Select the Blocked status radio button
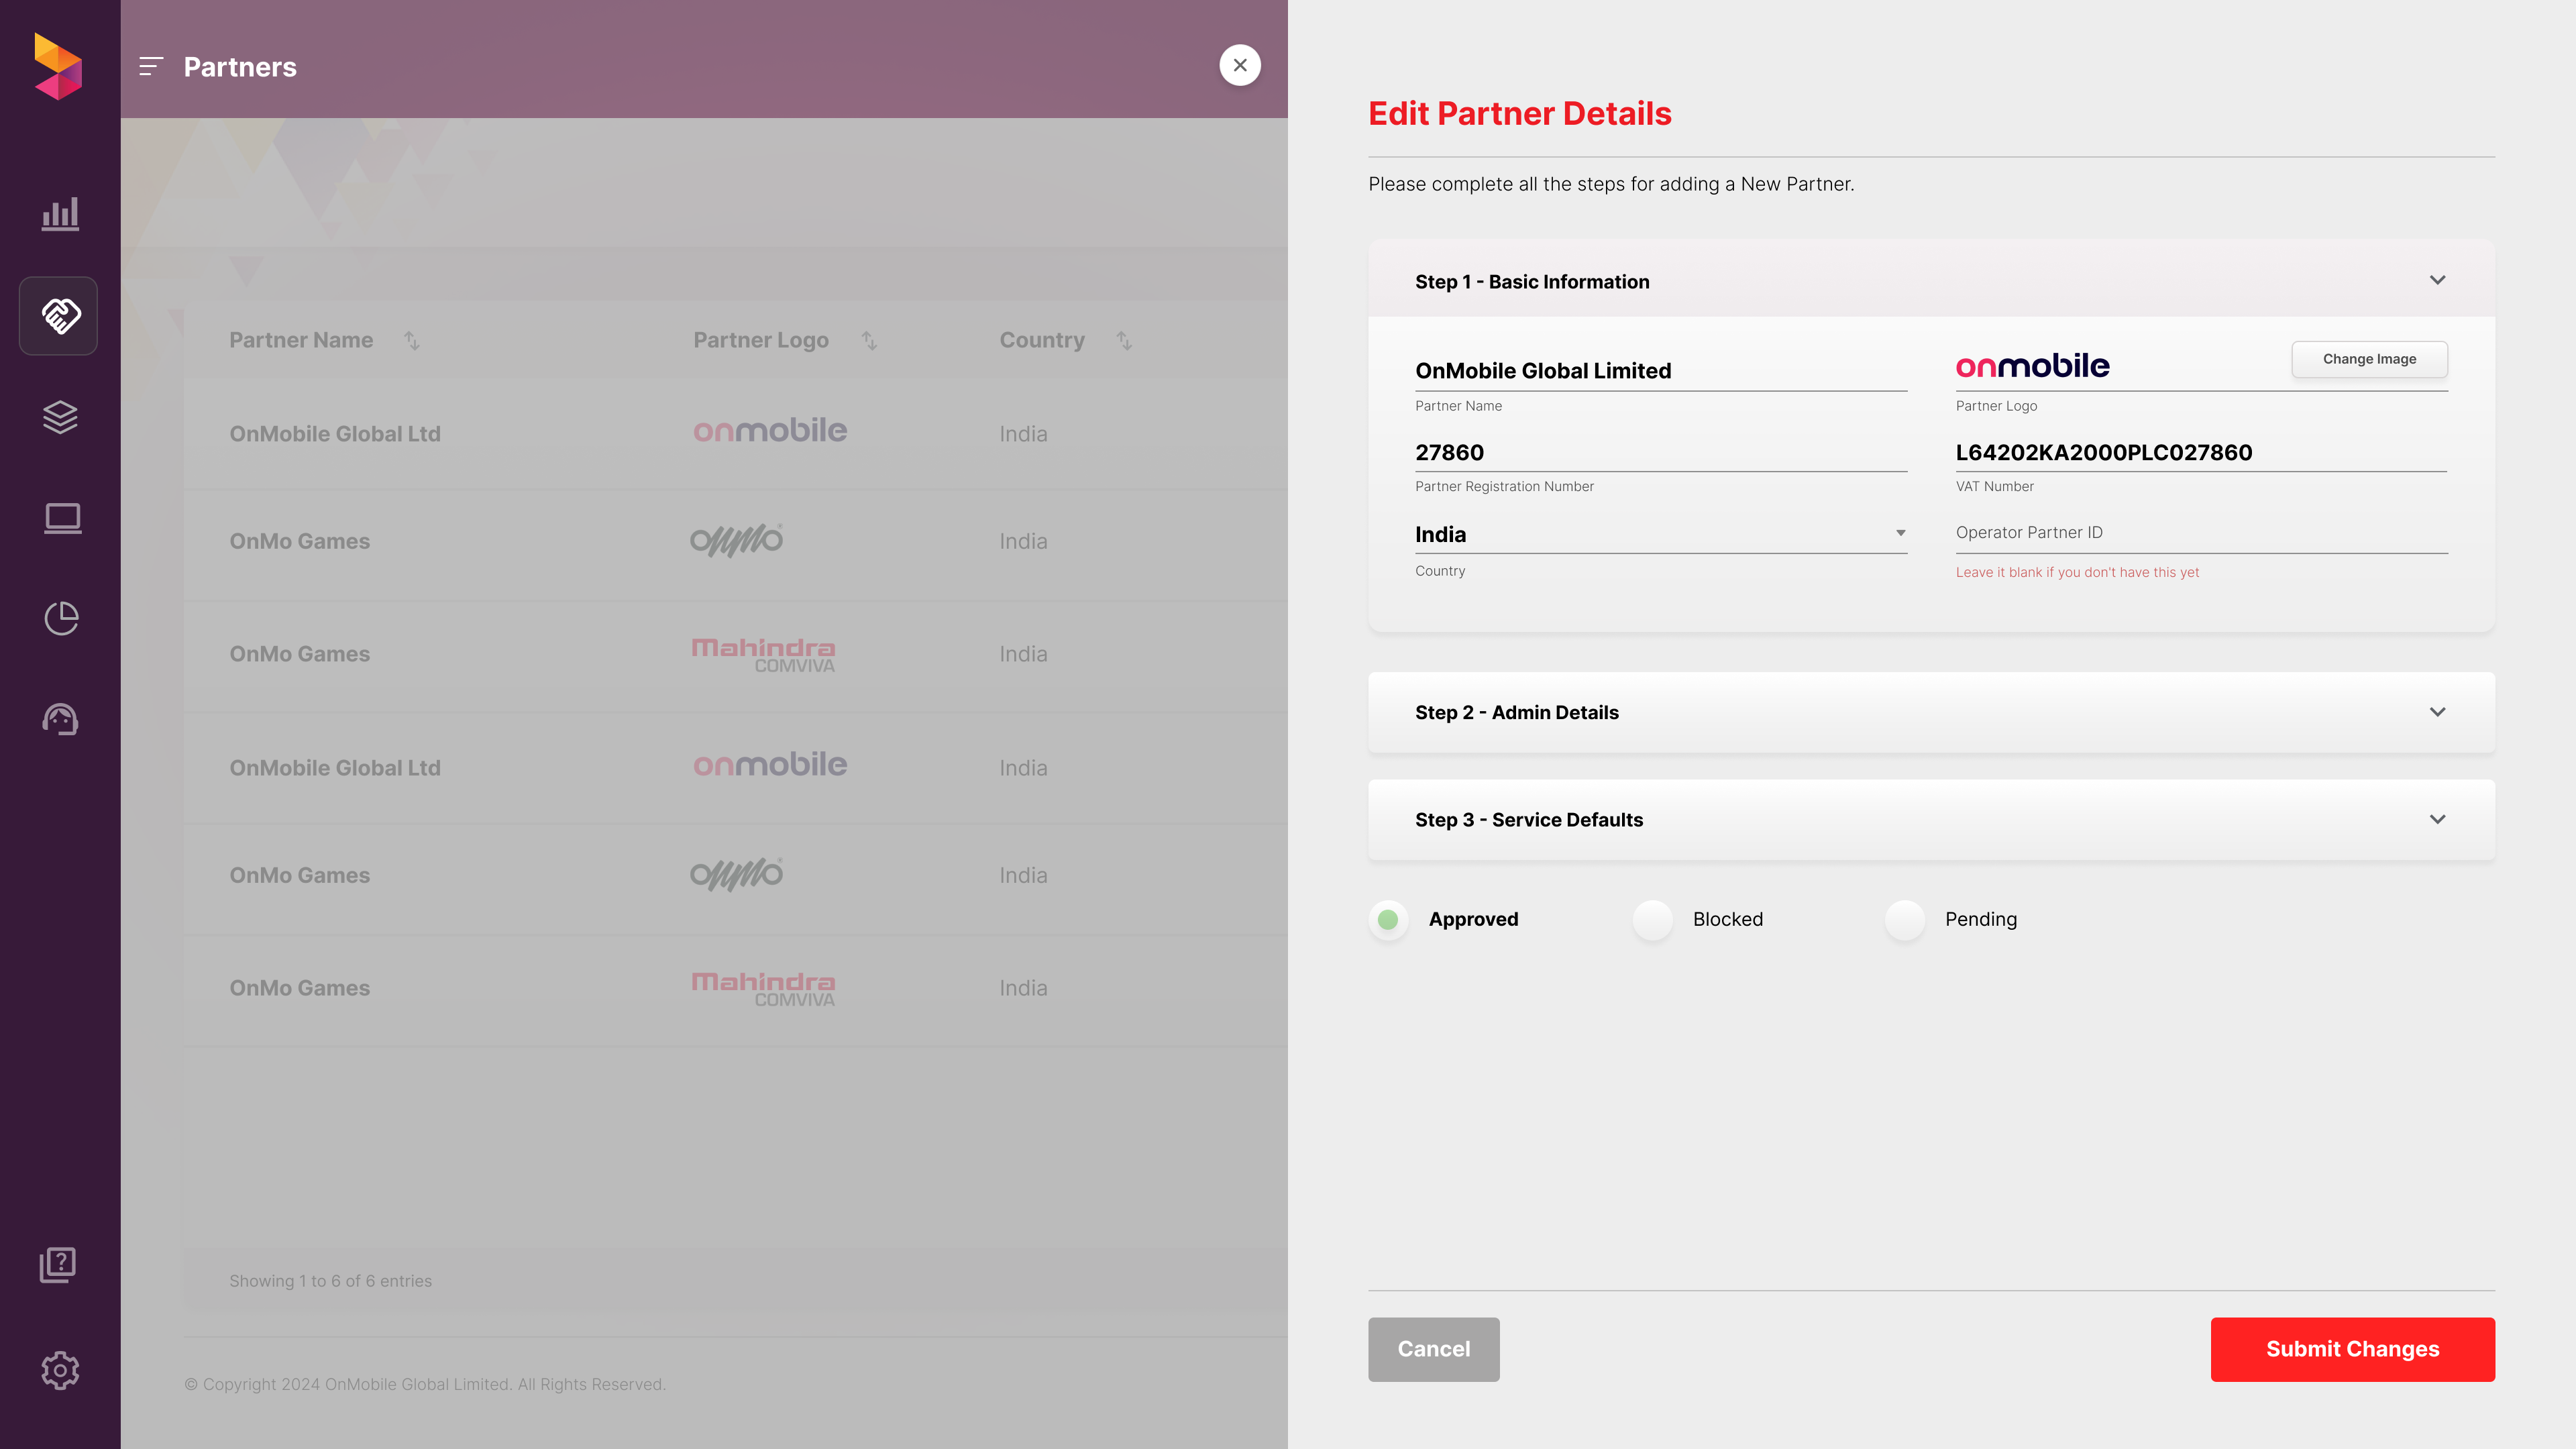The image size is (2576, 1449). point(1652,920)
